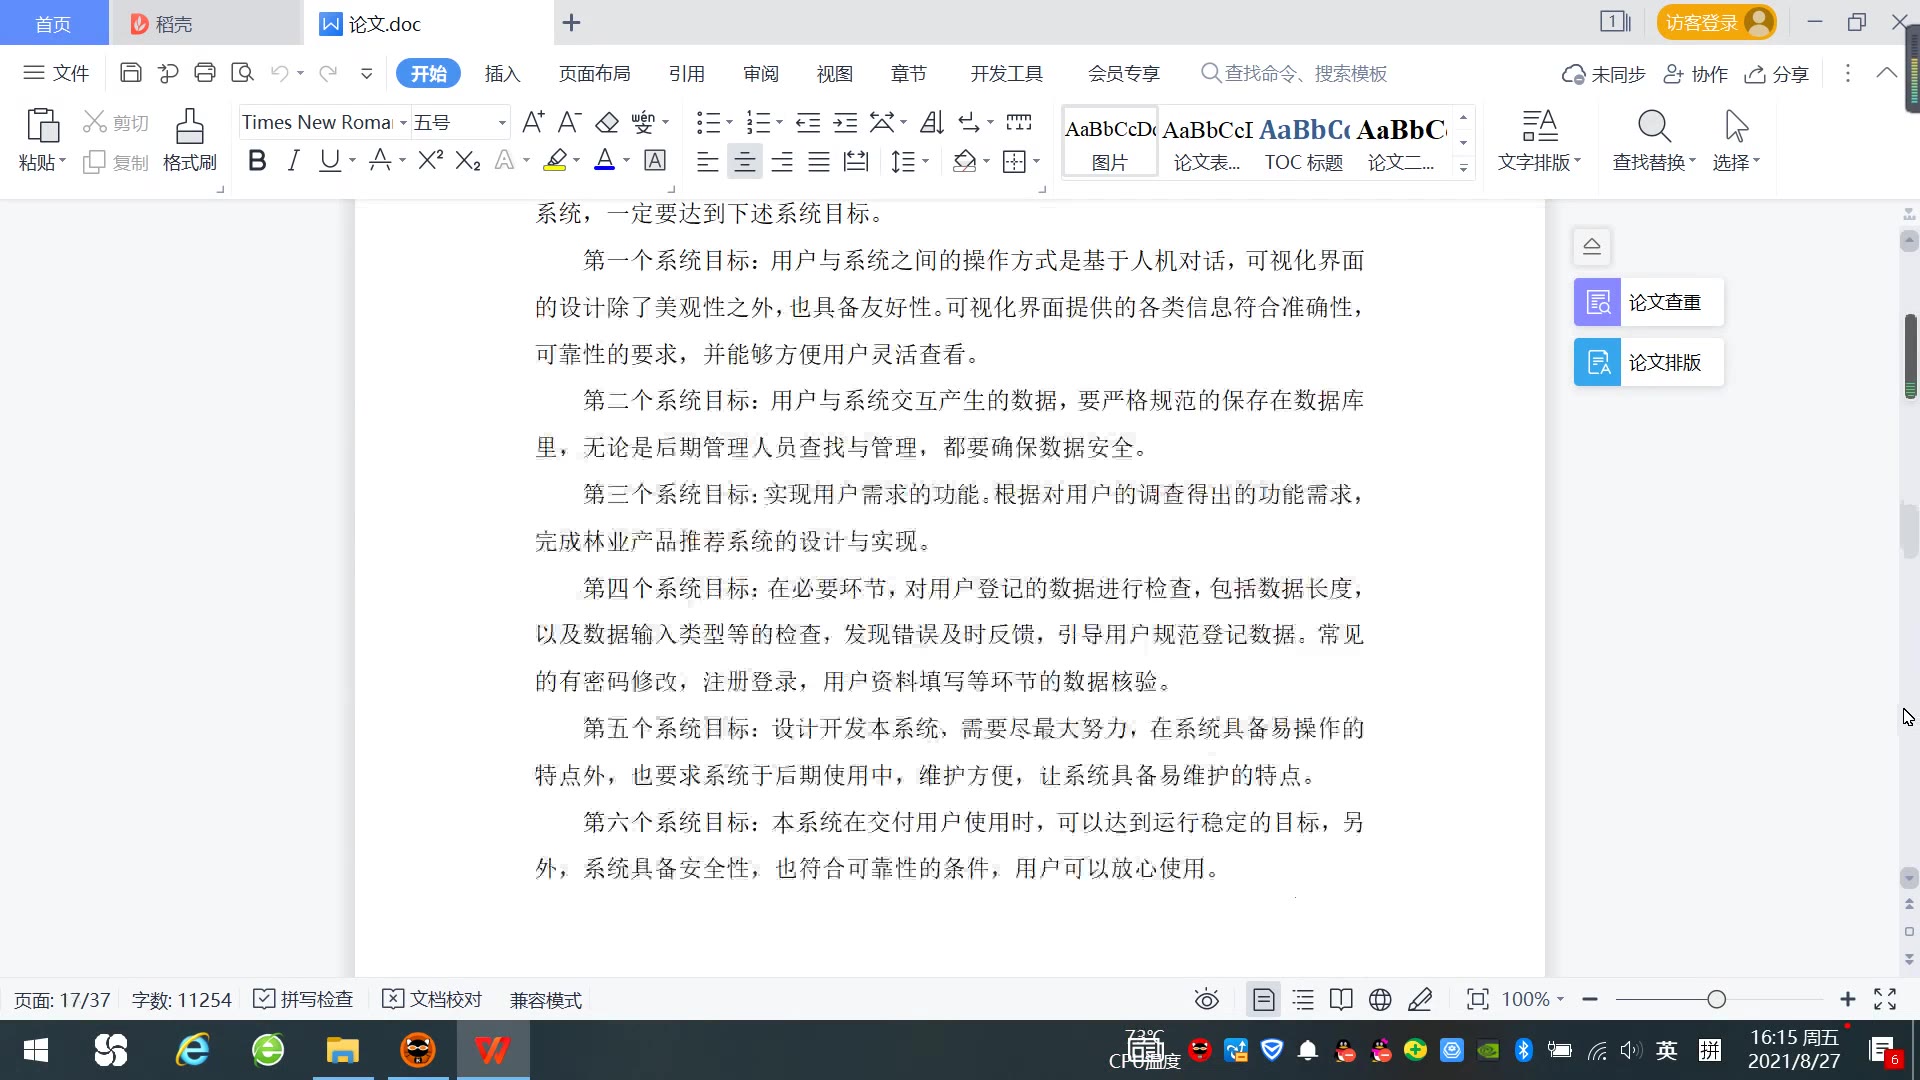
Task: Toggle Underline formatting
Action: coord(329,160)
